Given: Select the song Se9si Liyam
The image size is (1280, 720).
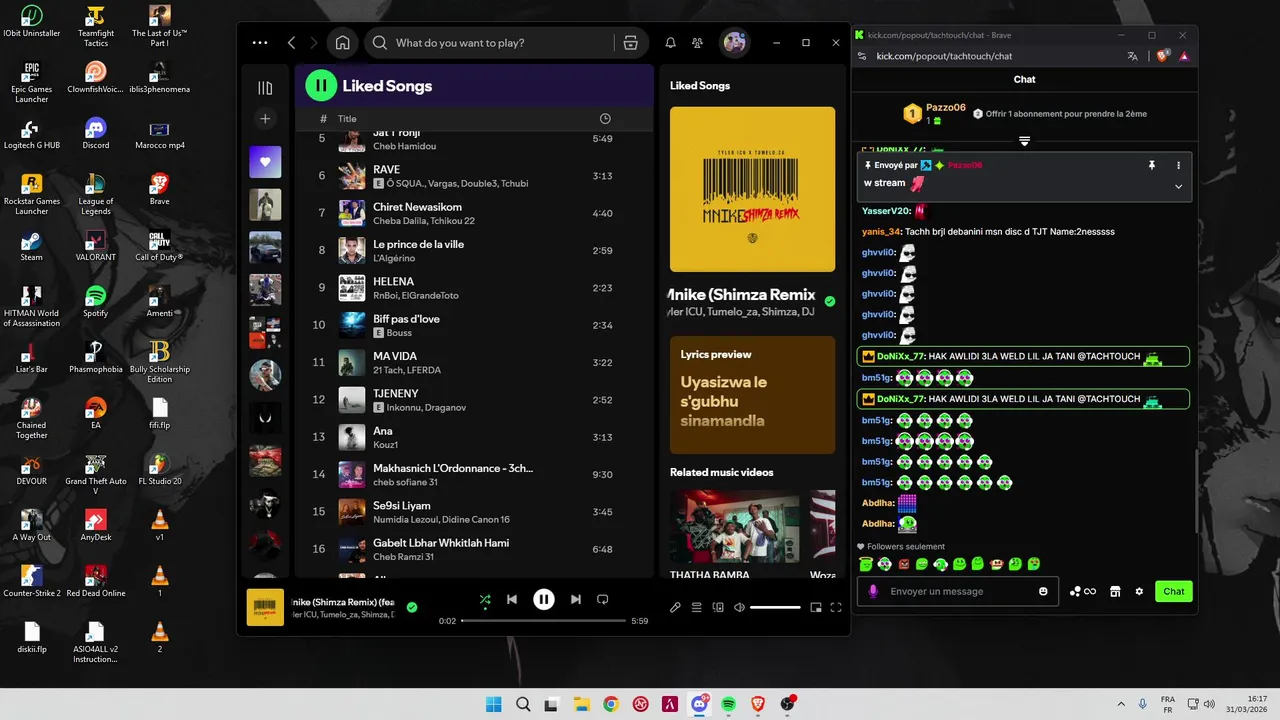Looking at the screenshot, I should (x=474, y=511).
